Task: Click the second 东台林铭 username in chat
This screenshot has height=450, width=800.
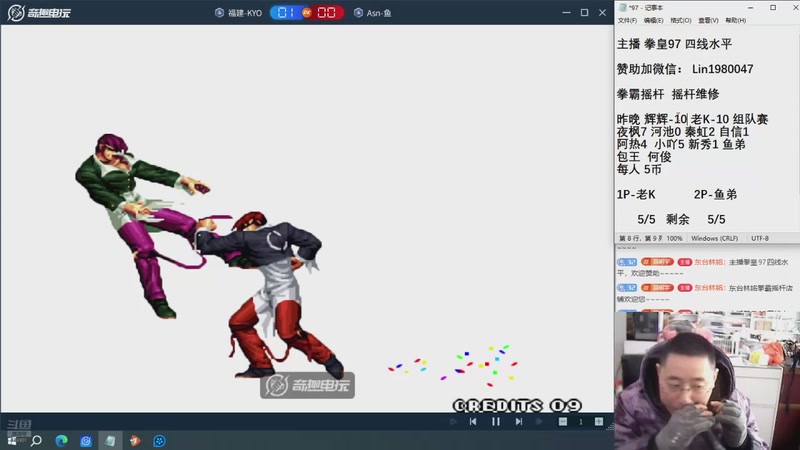Action: click(x=709, y=288)
